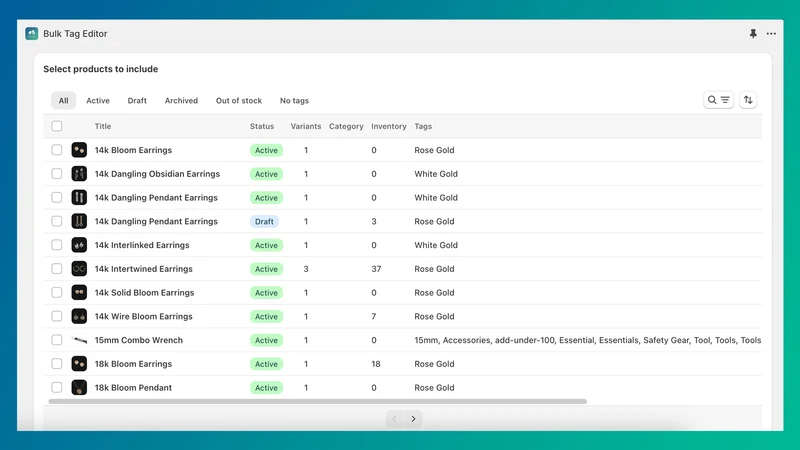Click the Bulk Tag Editor app icon
Viewport: 800px width, 450px height.
tap(32, 34)
